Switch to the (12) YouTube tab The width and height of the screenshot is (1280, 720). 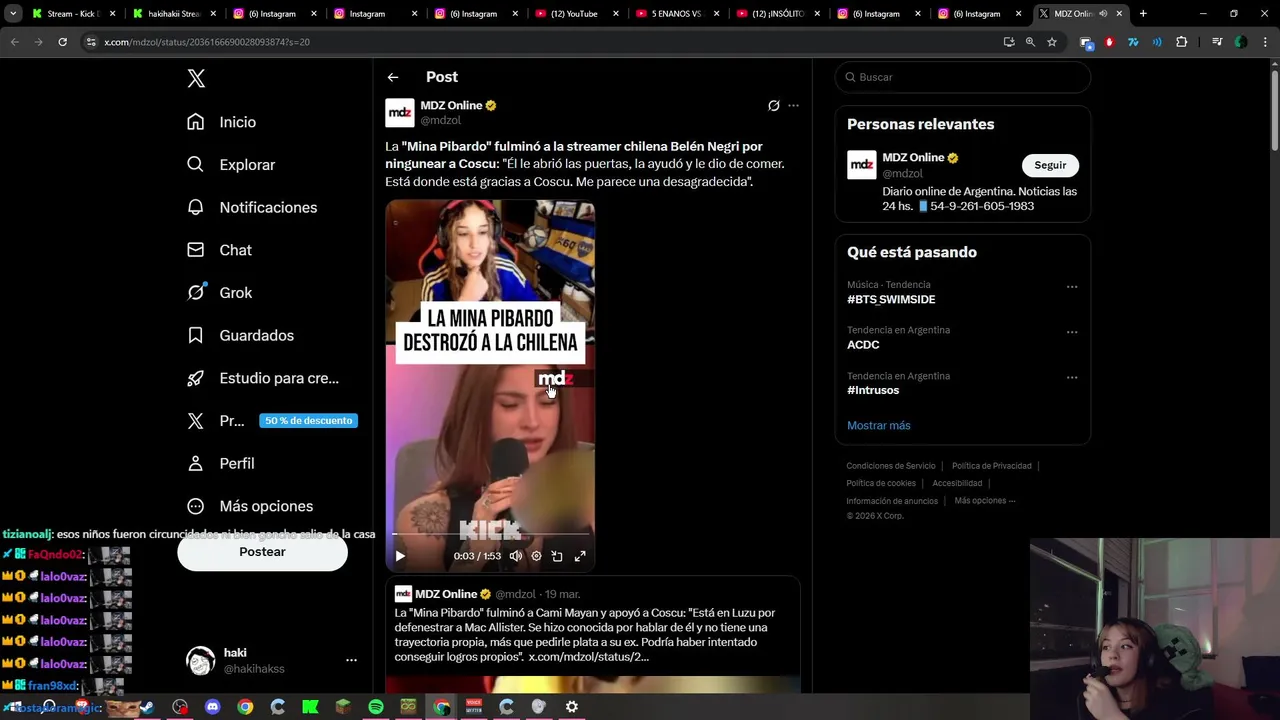(575, 14)
